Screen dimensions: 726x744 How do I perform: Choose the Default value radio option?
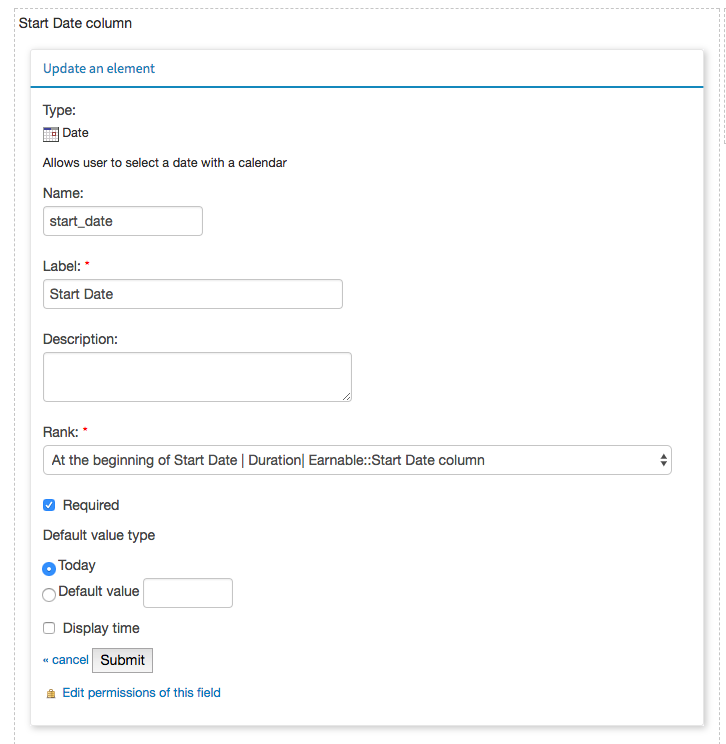point(49,595)
